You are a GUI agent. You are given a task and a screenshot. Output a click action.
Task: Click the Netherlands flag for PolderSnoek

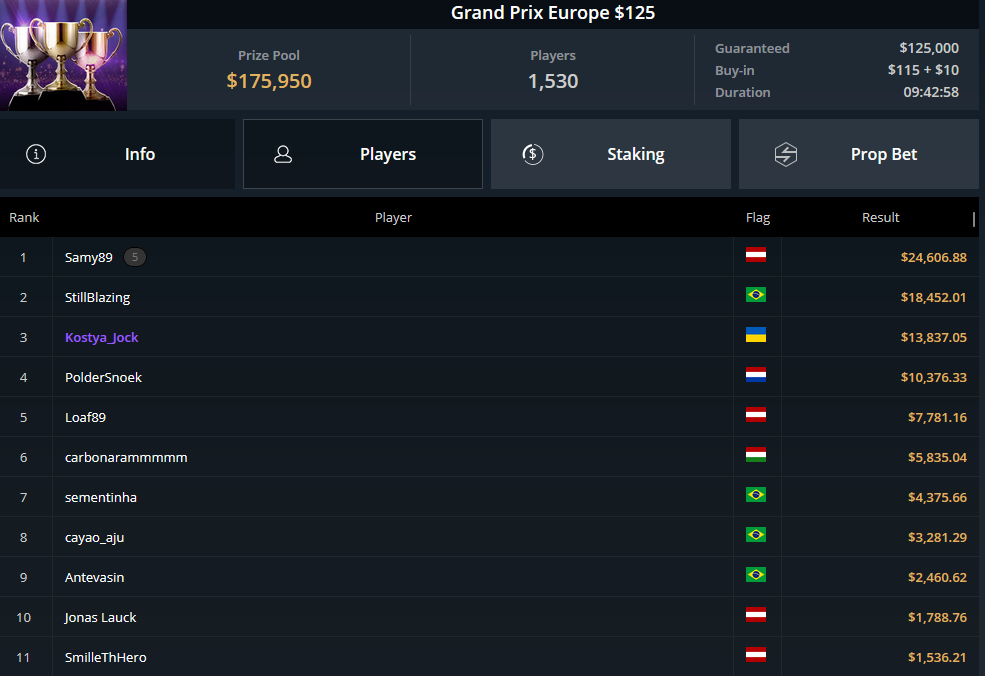(x=756, y=375)
